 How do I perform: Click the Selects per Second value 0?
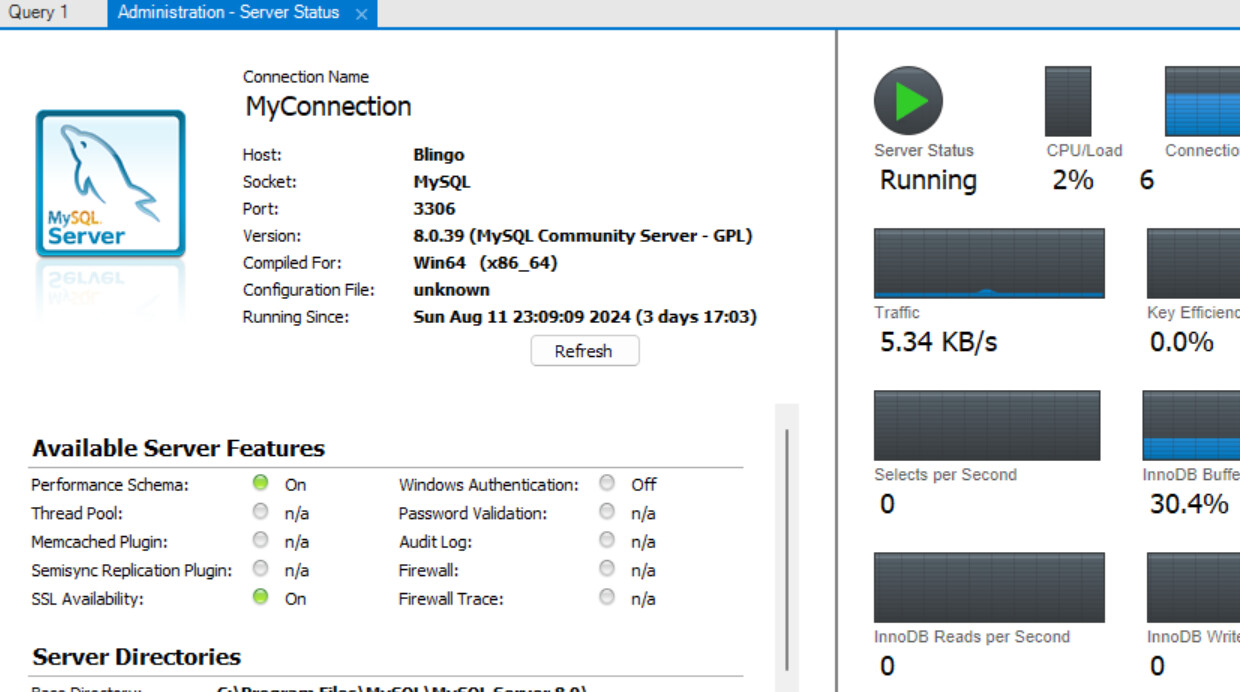pyautogui.click(x=887, y=504)
